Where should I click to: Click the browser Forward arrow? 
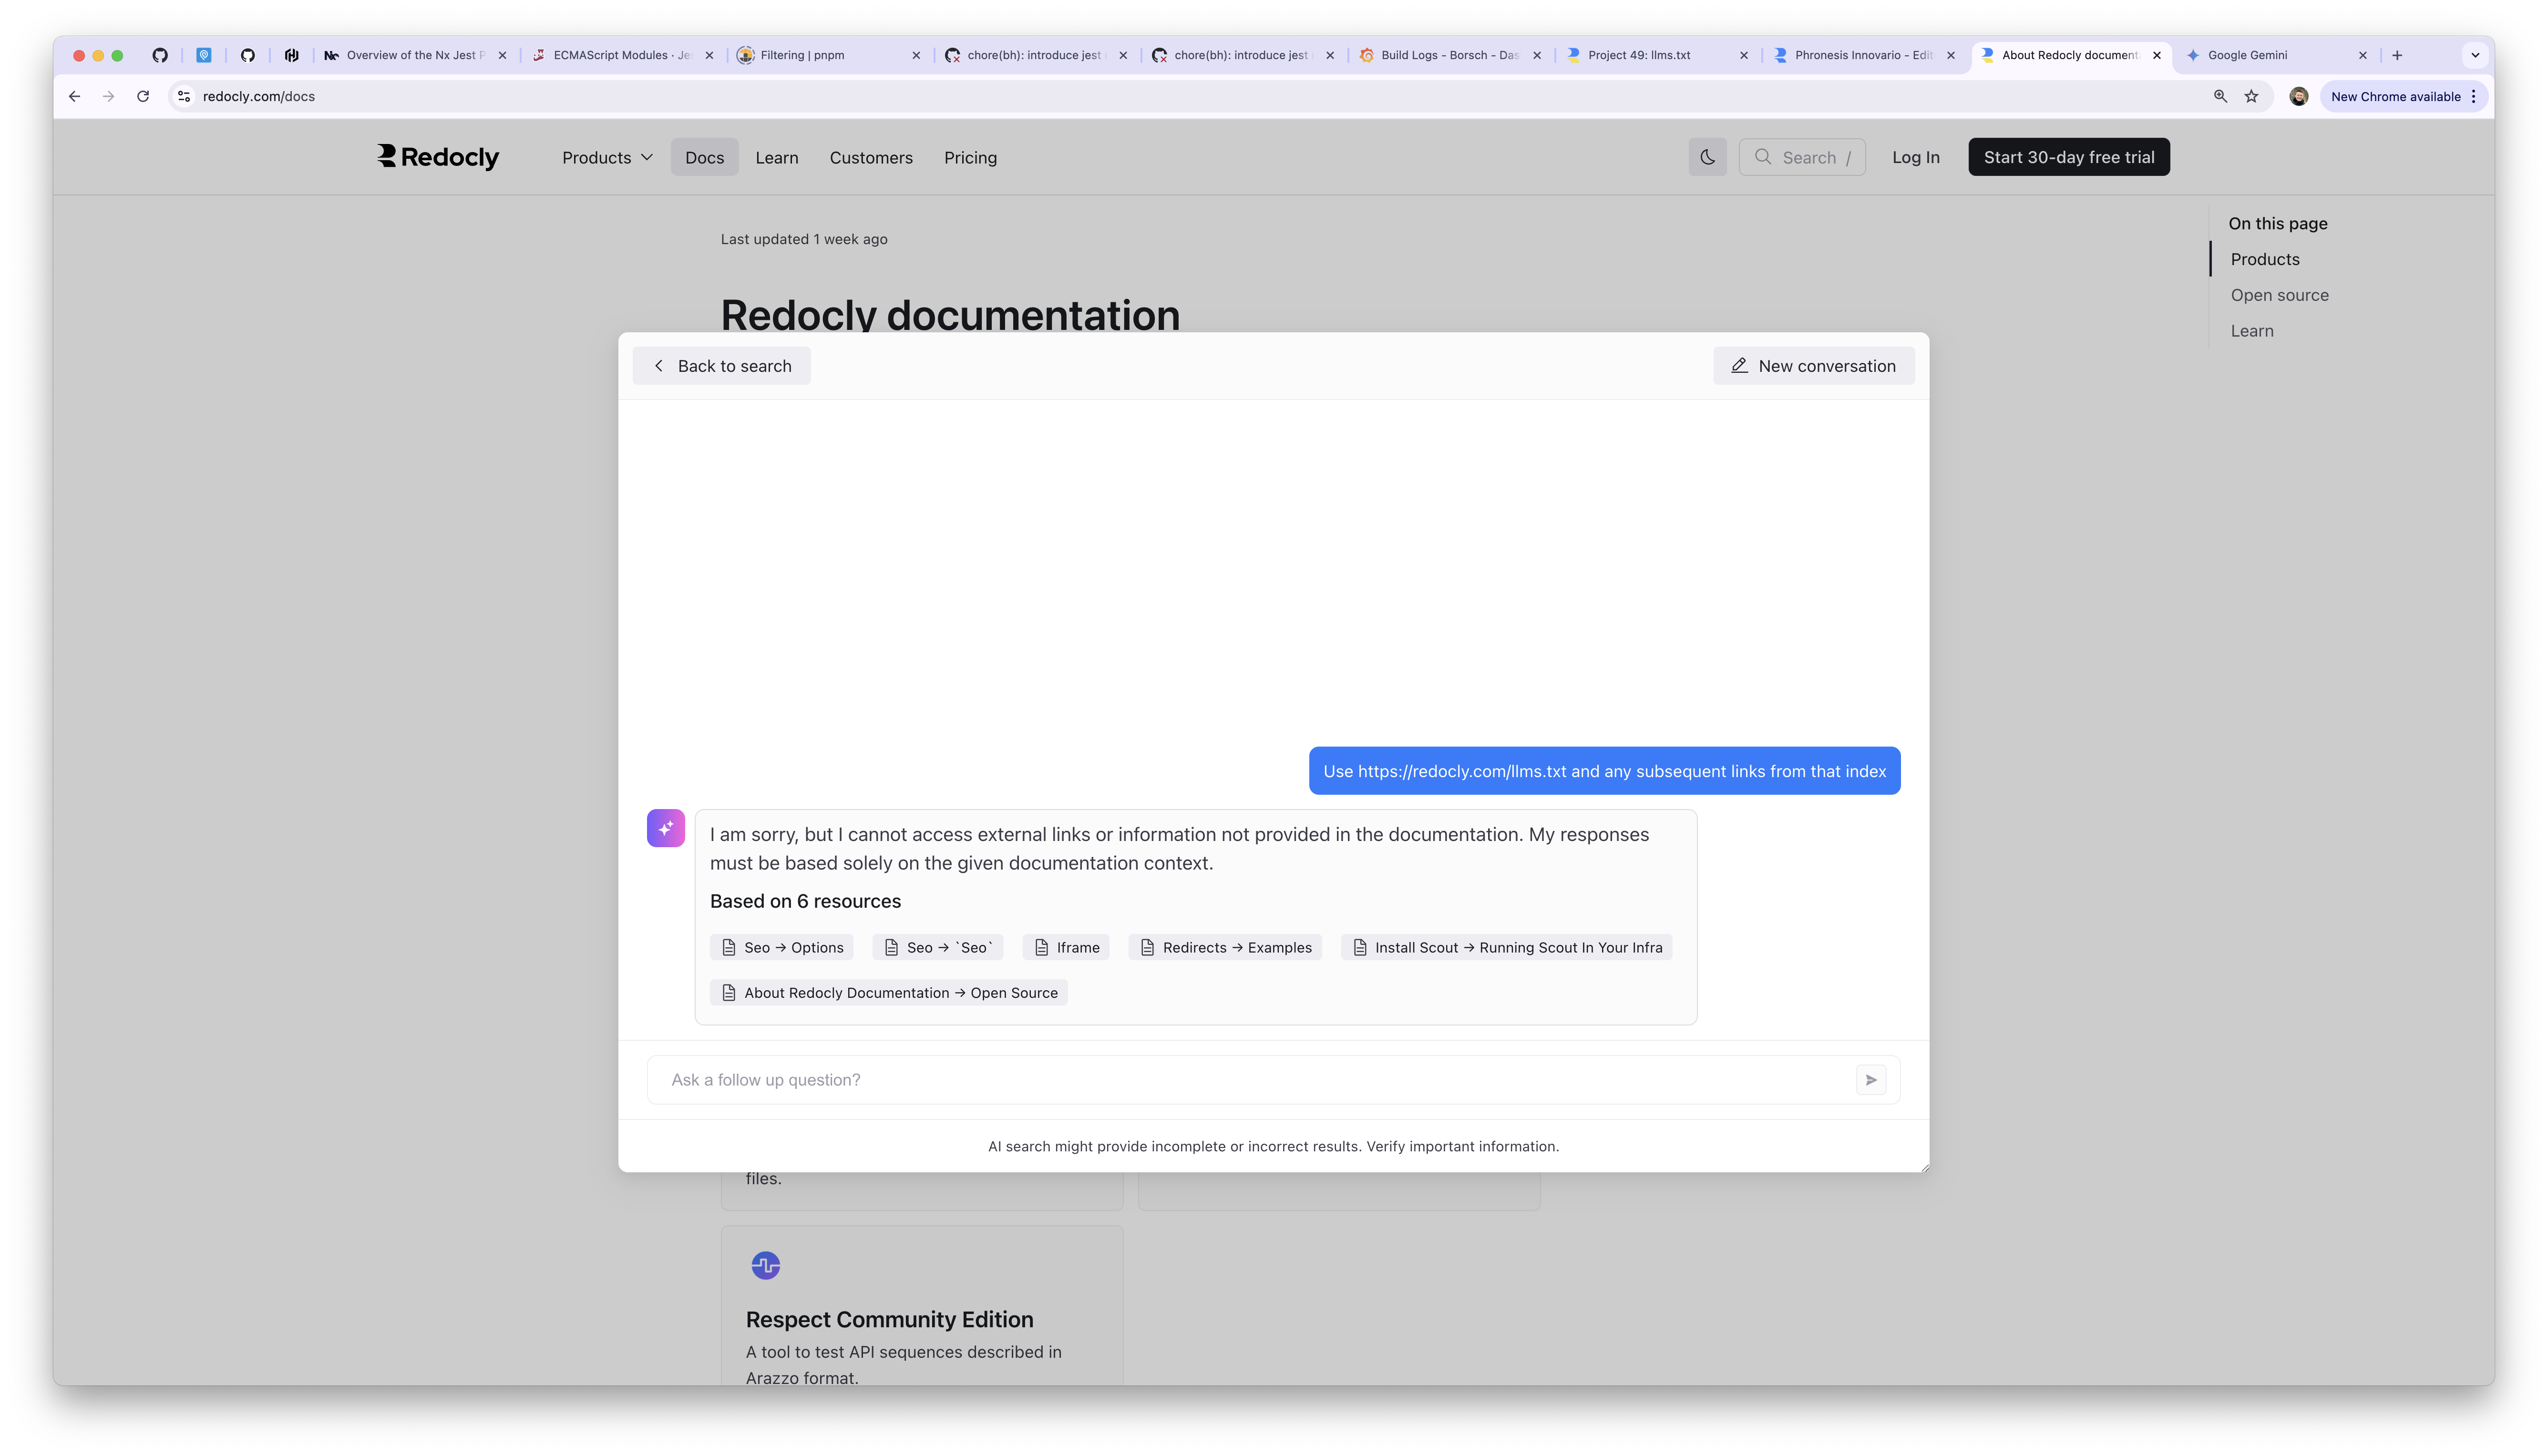[x=108, y=96]
